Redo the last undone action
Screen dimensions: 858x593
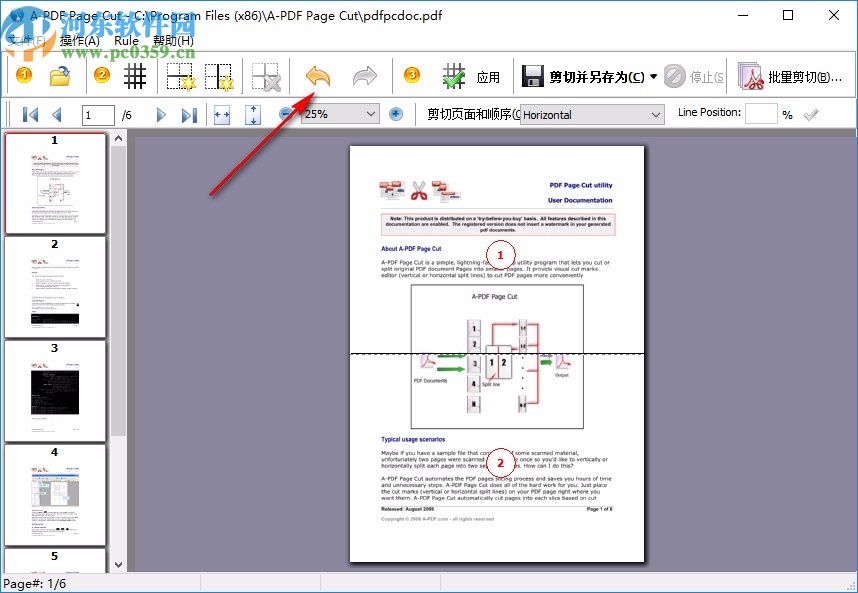click(x=364, y=75)
